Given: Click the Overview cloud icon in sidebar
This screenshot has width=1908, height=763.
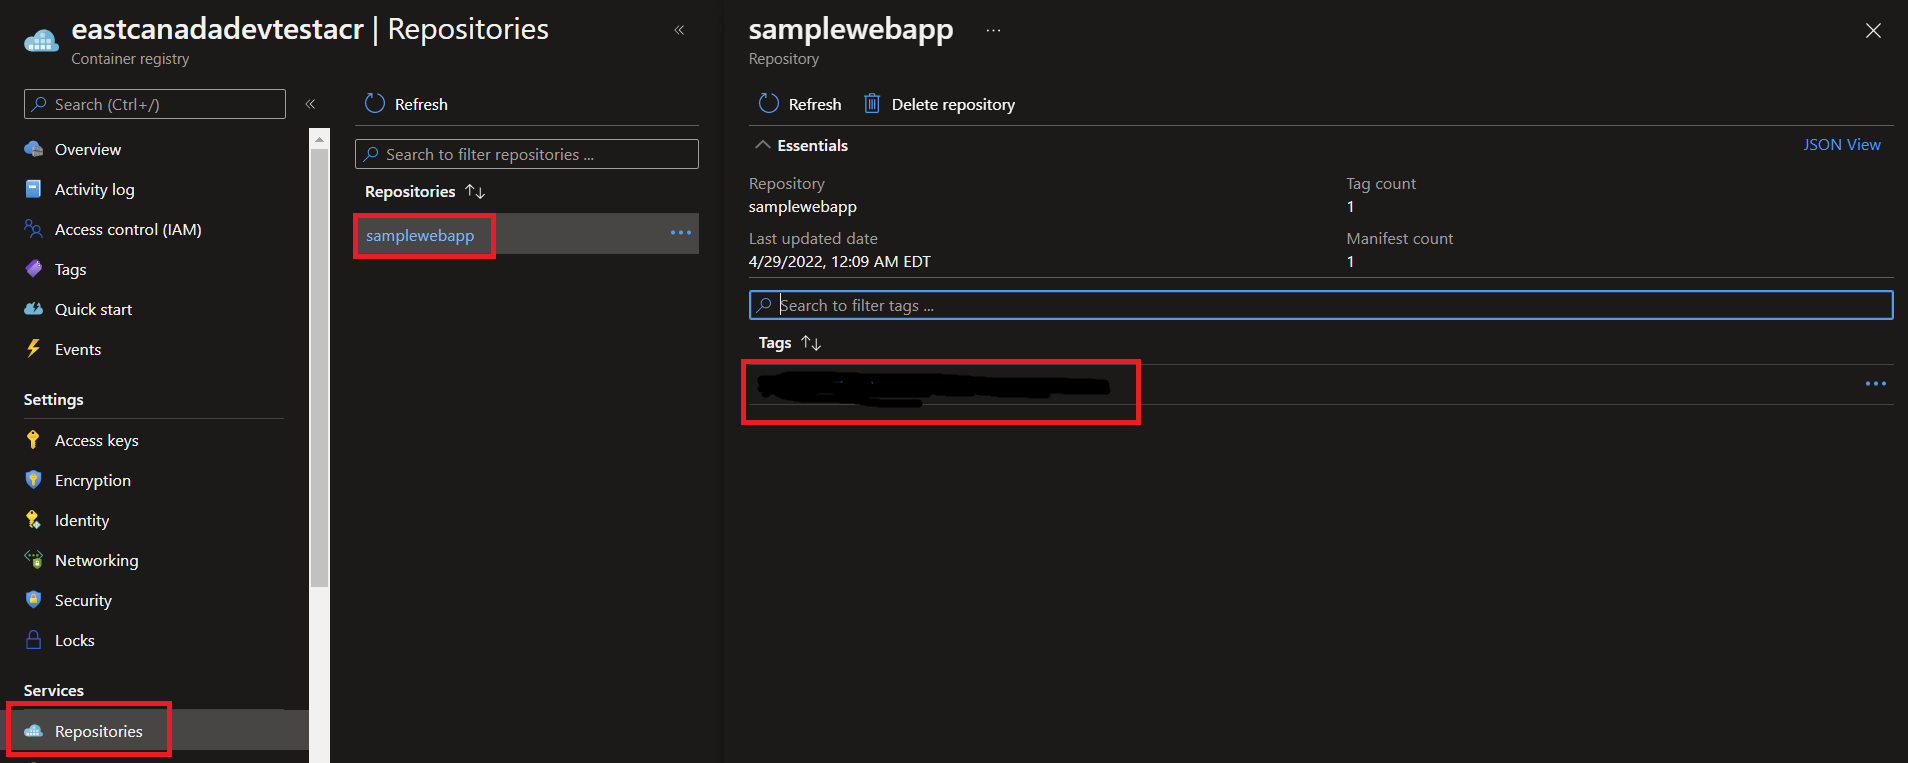Looking at the screenshot, I should 34,149.
